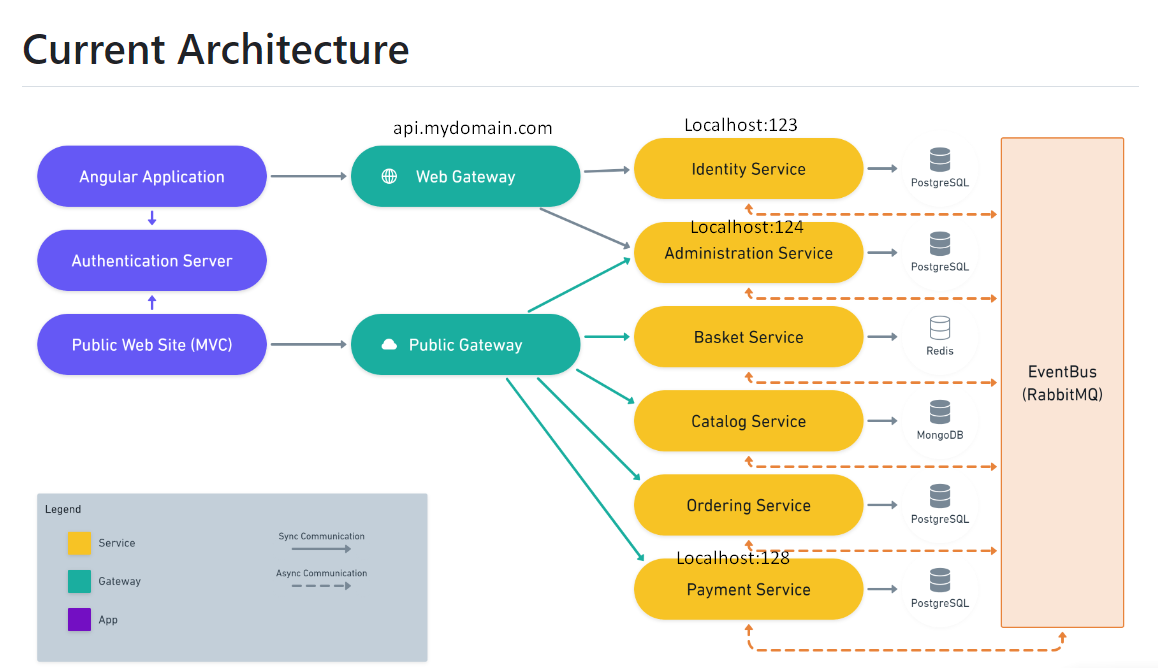The width and height of the screenshot is (1158, 668).
Task: Click the teal Gateway legend swatch
Action: tap(79, 581)
